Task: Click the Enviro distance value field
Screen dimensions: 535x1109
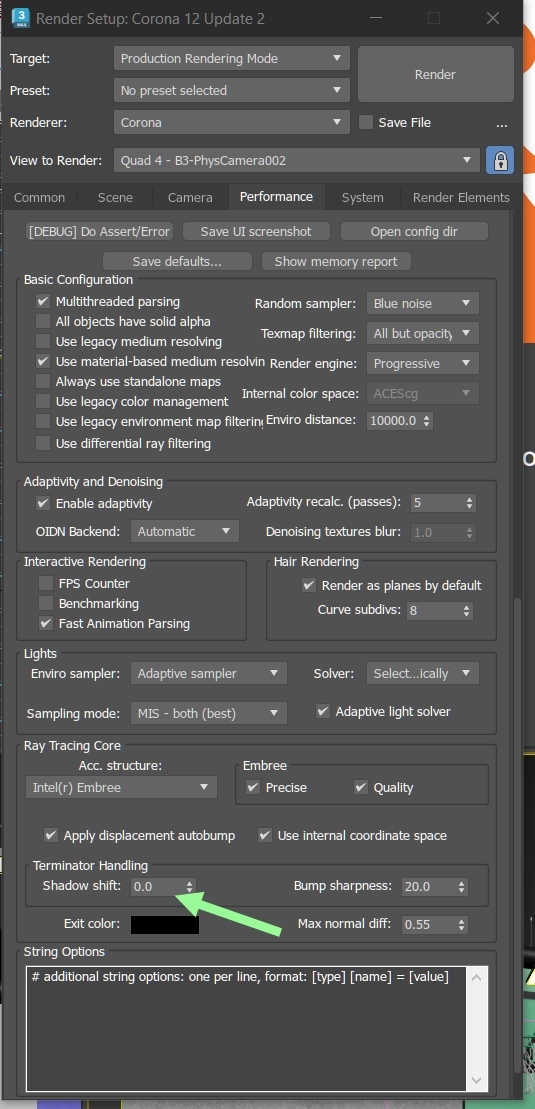Action: point(393,420)
